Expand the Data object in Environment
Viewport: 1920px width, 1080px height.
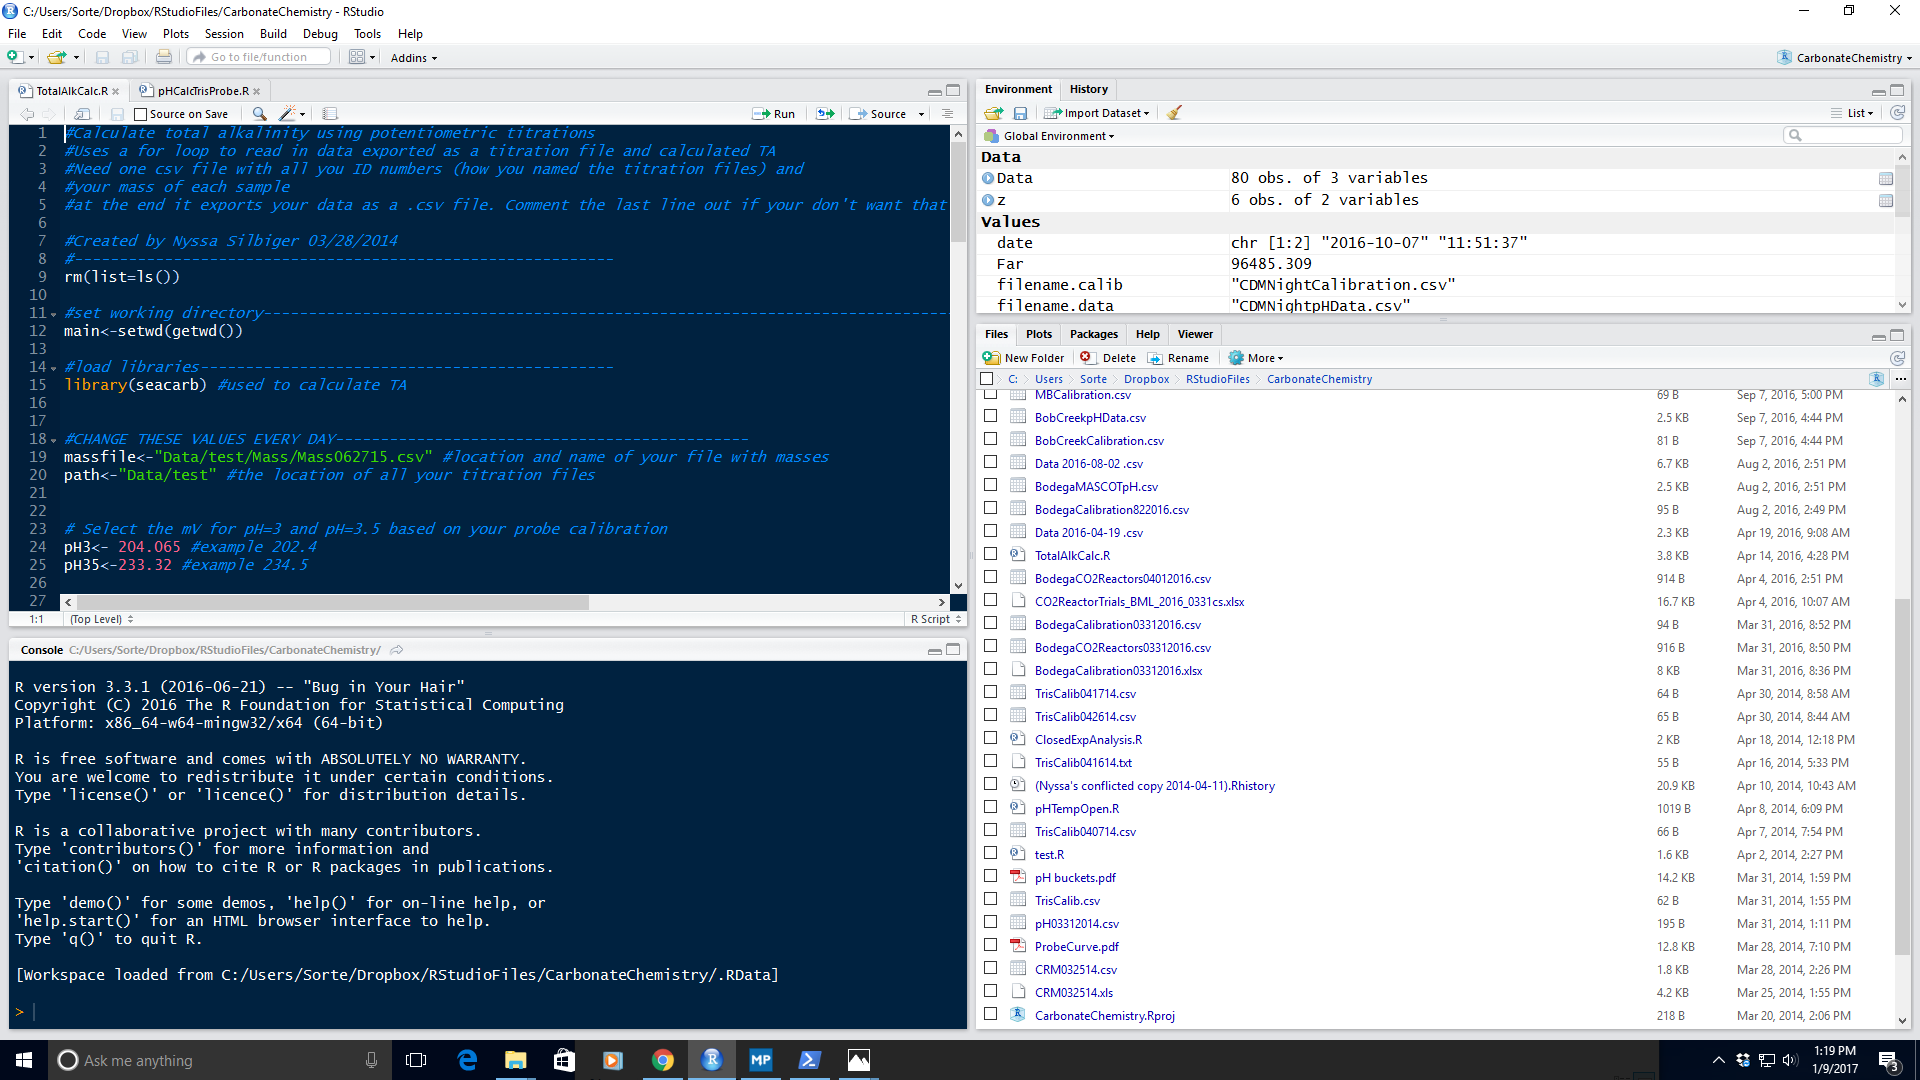[x=988, y=178]
